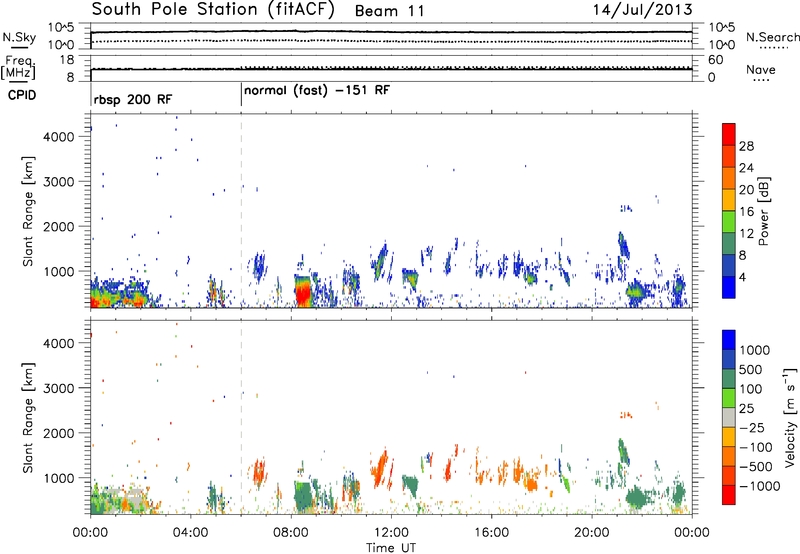Click the '16:00' time tick label
The width and height of the screenshot is (800, 554).
coord(491,533)
